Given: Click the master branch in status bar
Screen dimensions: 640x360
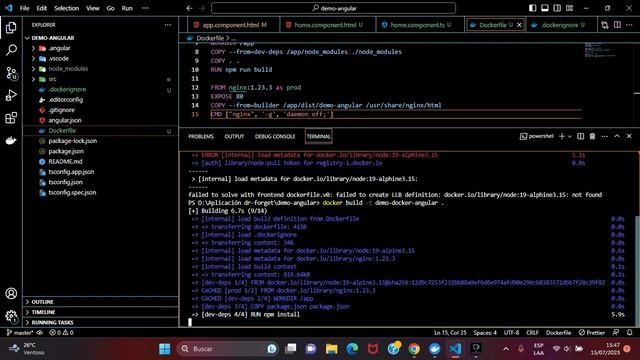Looking at the screenshot, I should [x=20, y=333].
